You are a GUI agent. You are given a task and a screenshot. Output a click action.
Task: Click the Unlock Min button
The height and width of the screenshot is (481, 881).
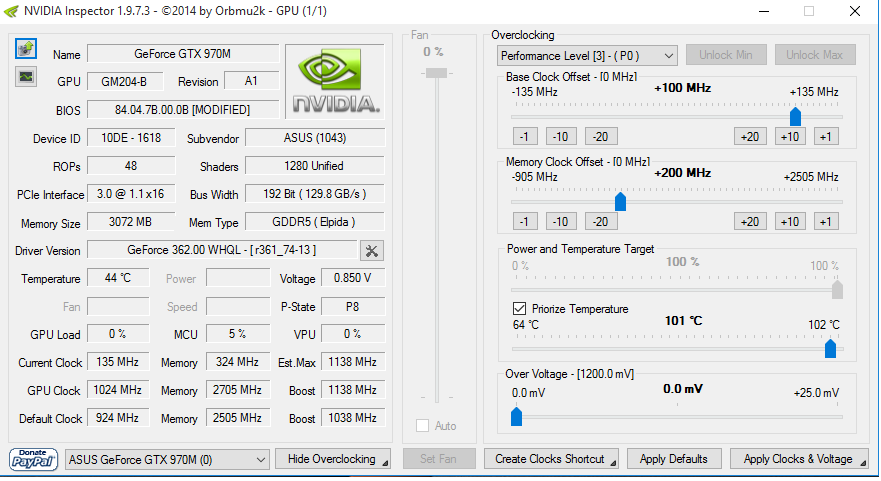[725, 55]
